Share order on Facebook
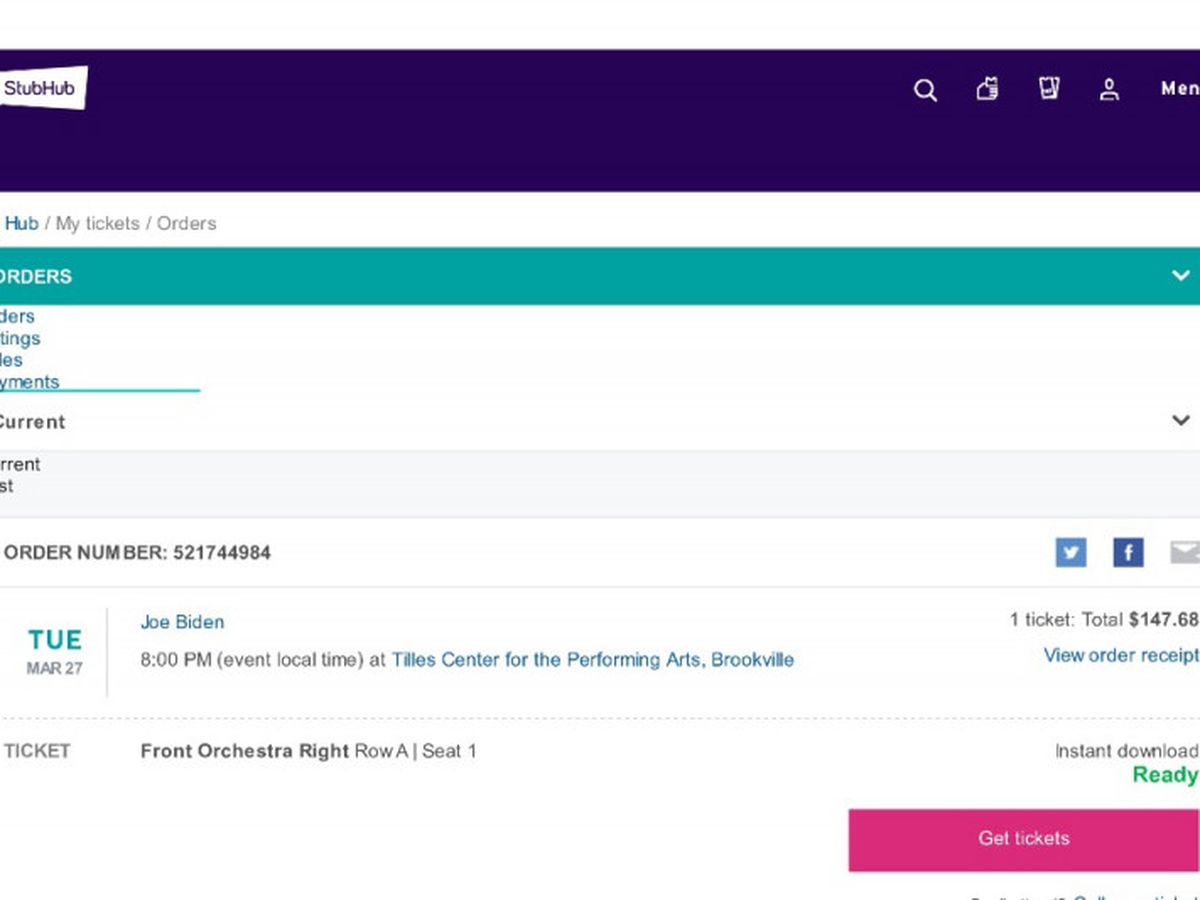 (x=1128, y=552)
